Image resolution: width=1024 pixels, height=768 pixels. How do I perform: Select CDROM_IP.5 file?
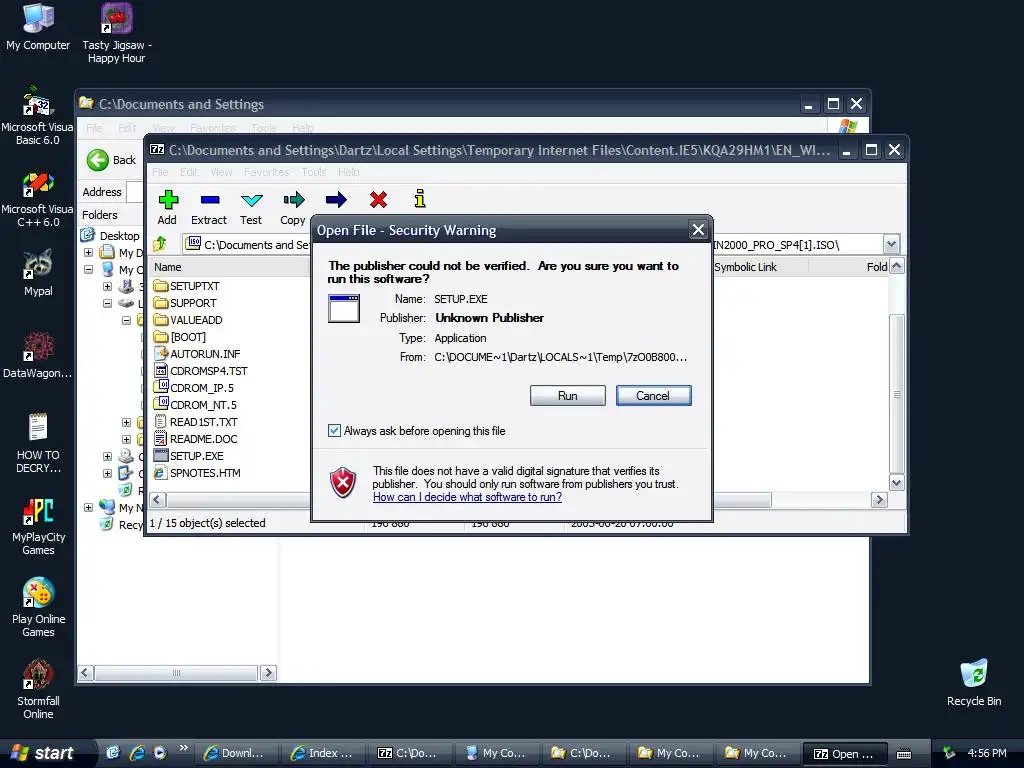[195, 388]
